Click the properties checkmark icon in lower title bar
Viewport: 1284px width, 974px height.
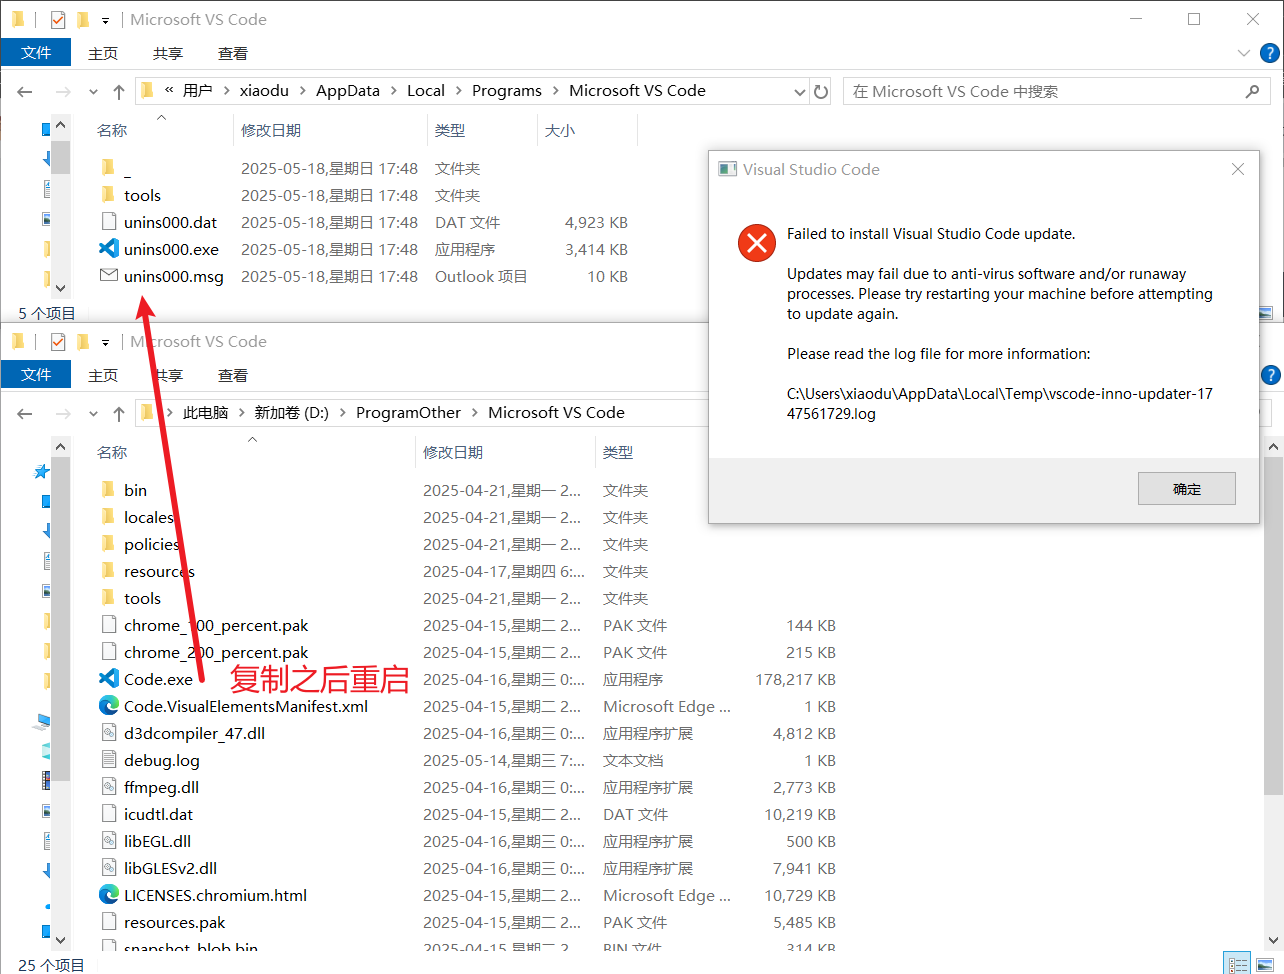point(58,341)
